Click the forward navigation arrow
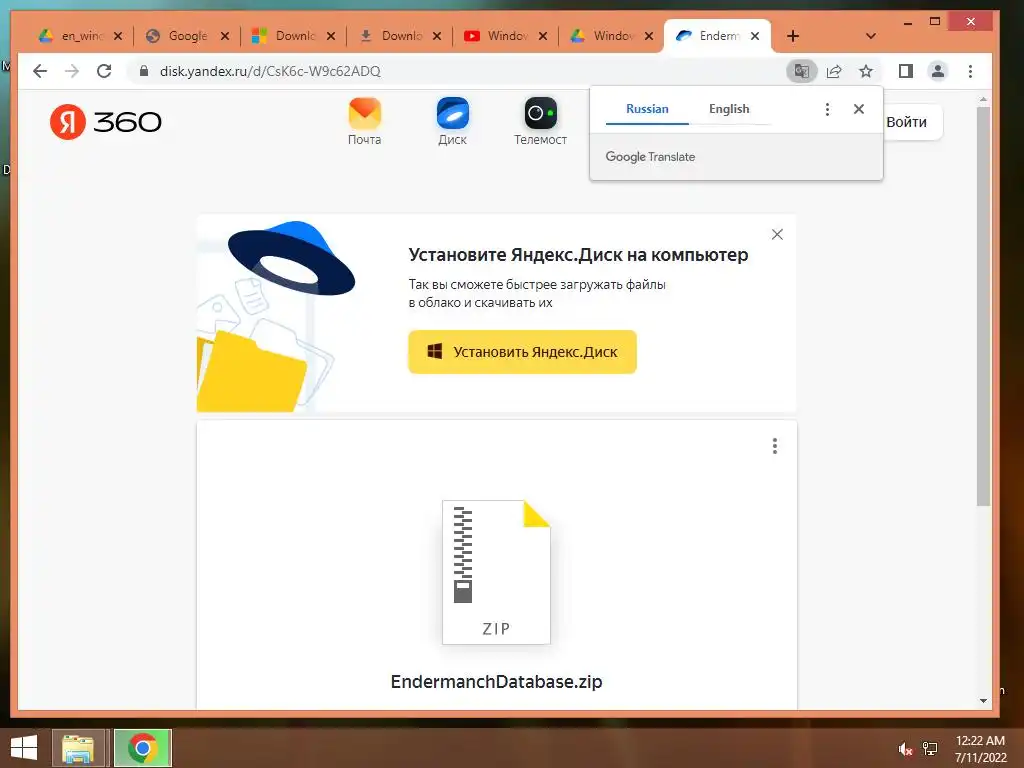Image resolution: width=1024 pixels, height=768 pixels. tap(72, 71)
